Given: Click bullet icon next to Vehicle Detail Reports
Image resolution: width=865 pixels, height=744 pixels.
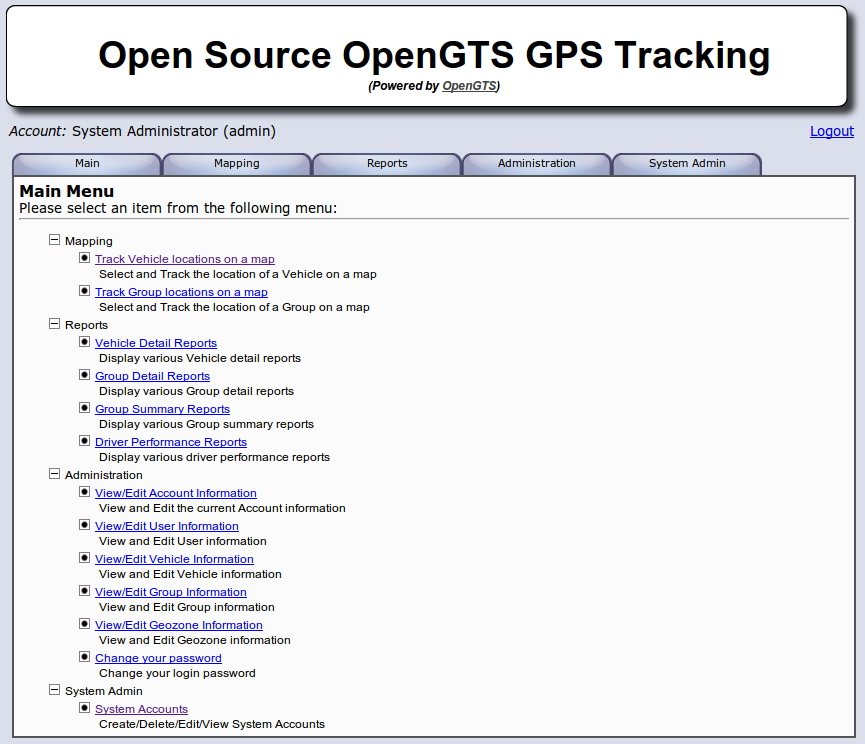Looking at the screenshot, I should [x=85, y=342].
